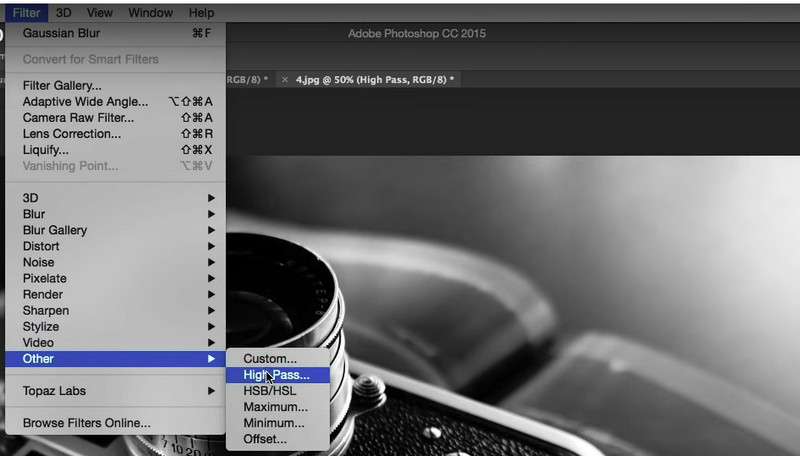Open the 3D menu in menu bar

coord(64,13)
